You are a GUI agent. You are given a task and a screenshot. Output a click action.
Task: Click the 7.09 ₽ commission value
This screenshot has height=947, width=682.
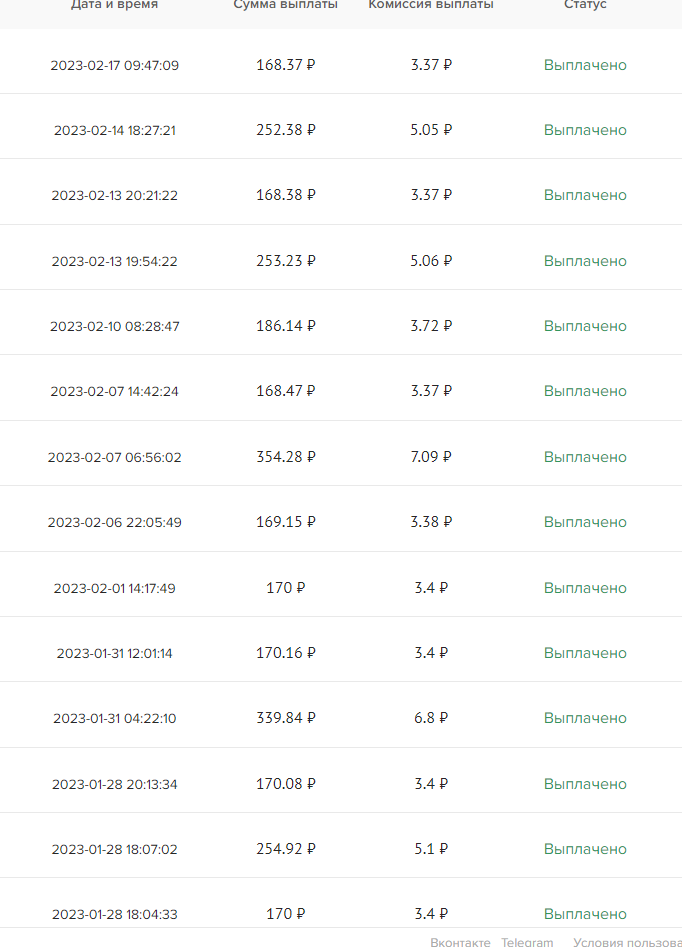(431, 457)
